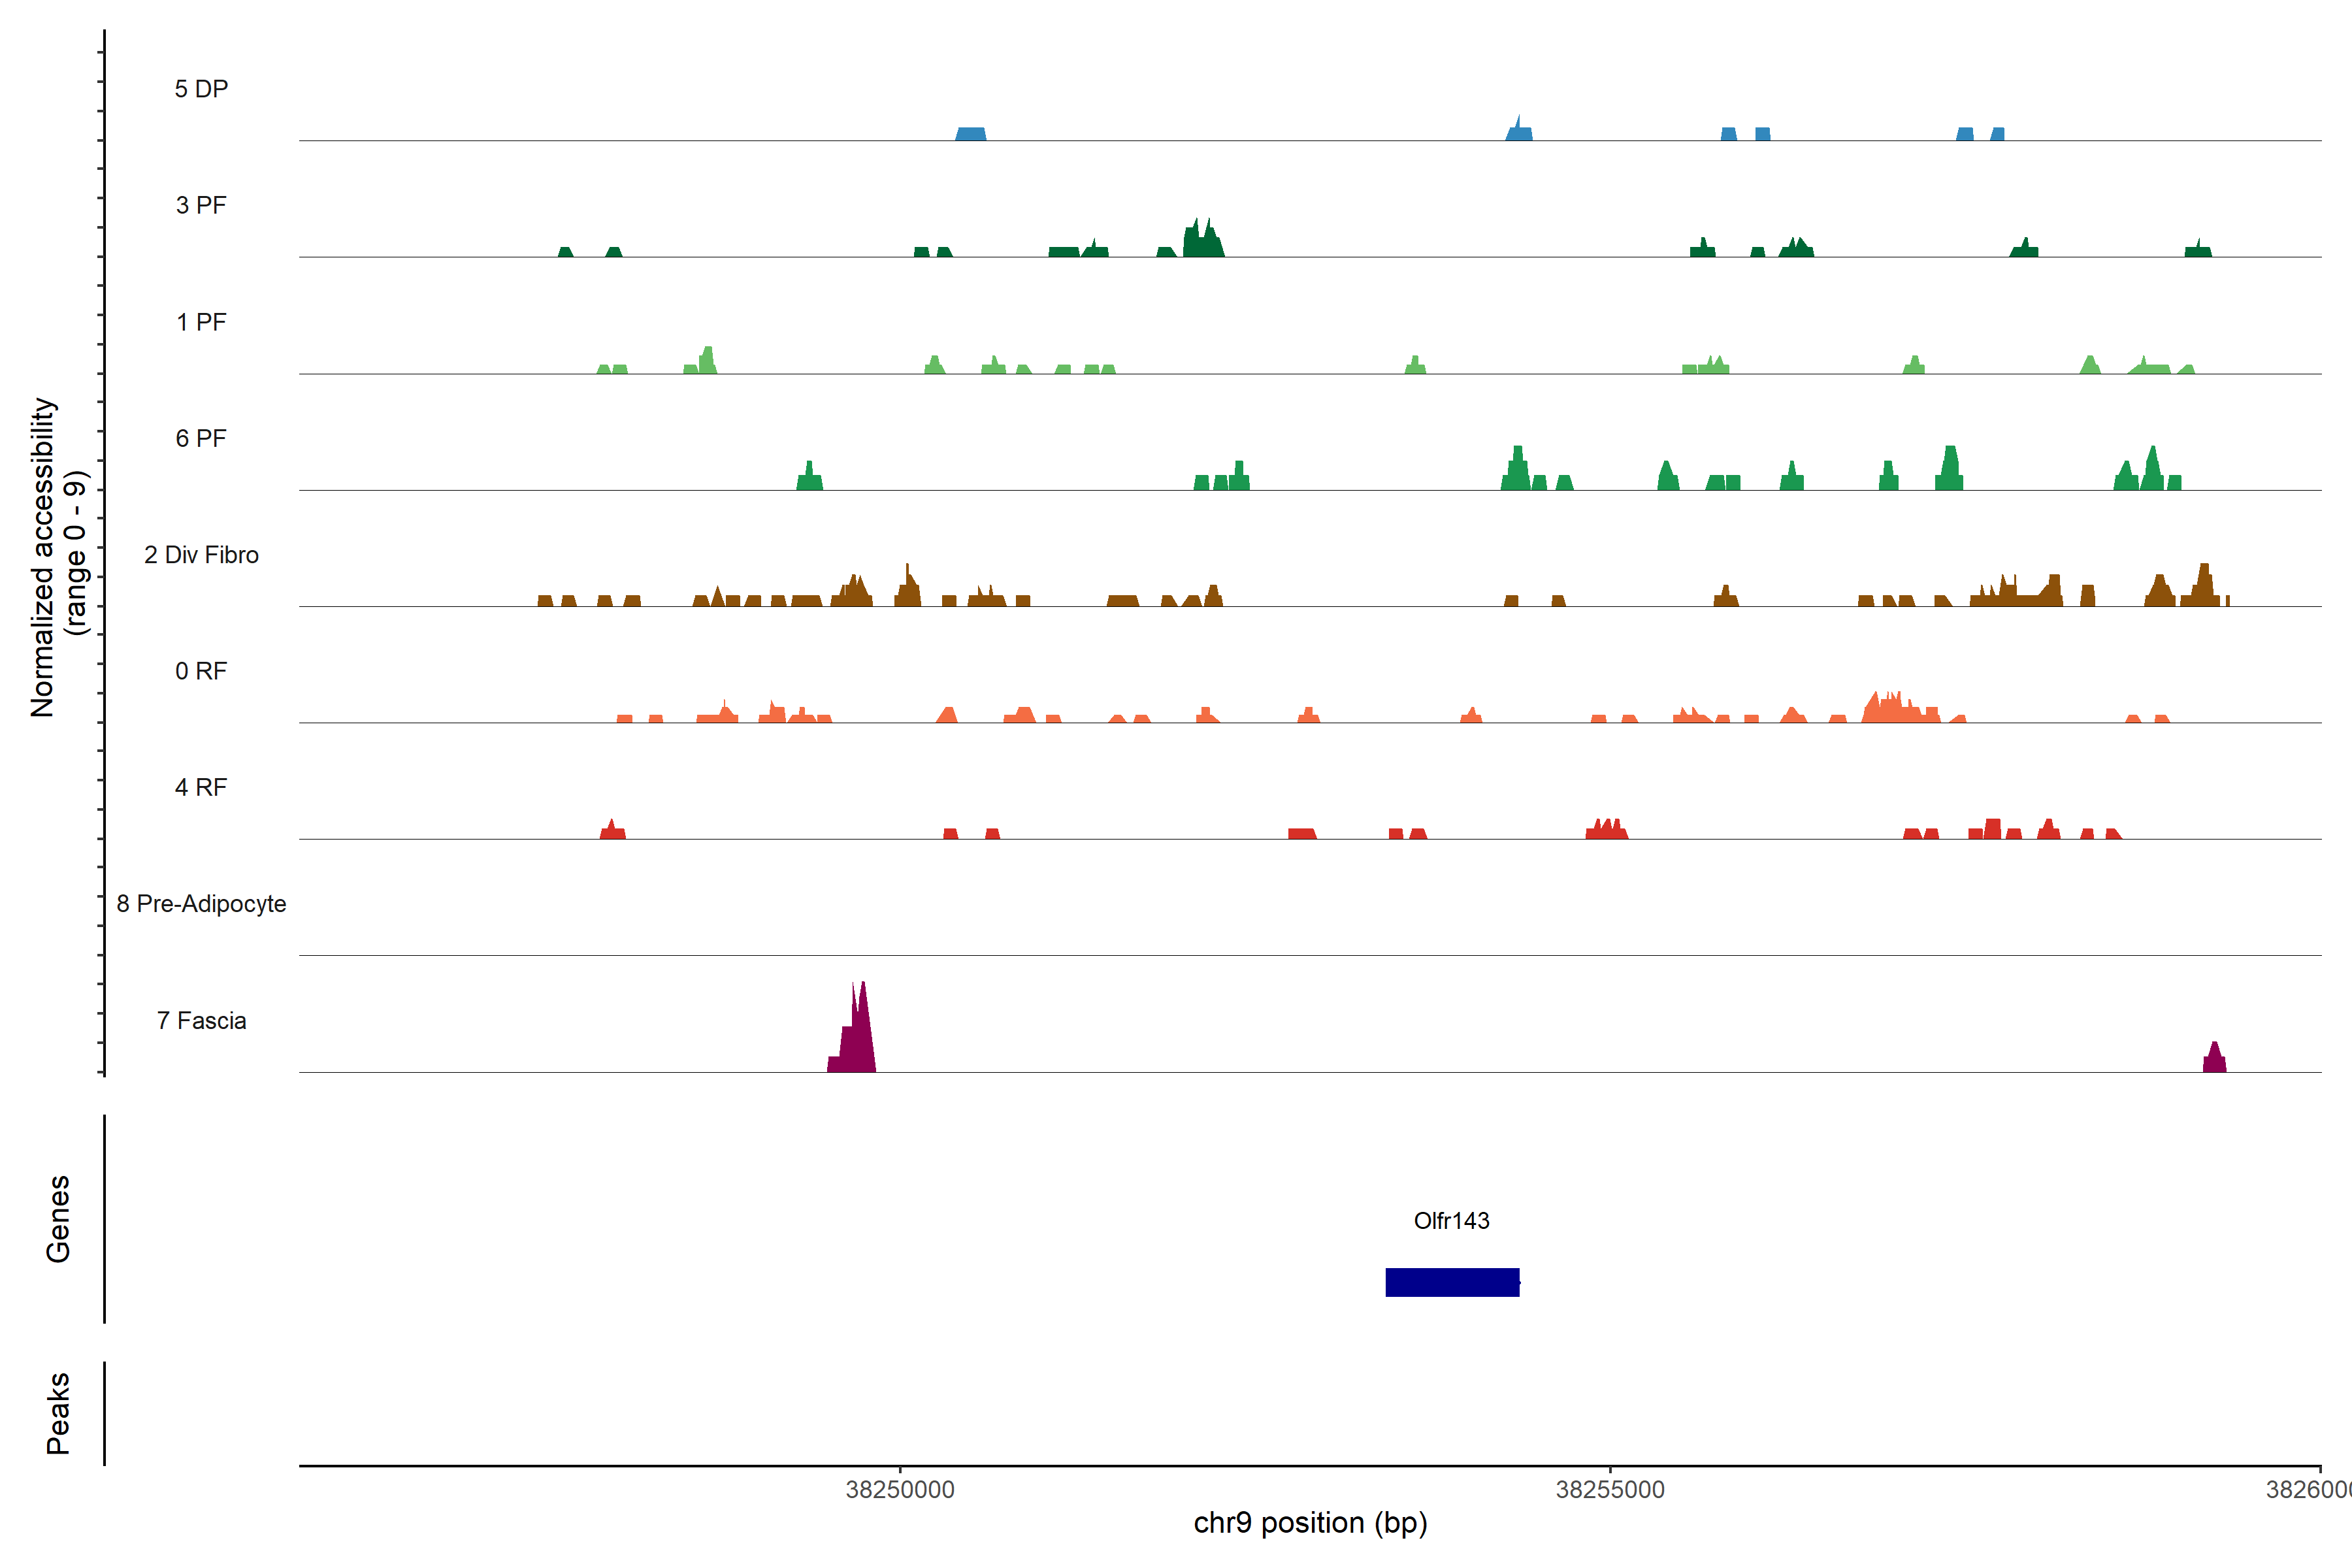
Task: Click the Genes panel label
Action: [58, 1218]
